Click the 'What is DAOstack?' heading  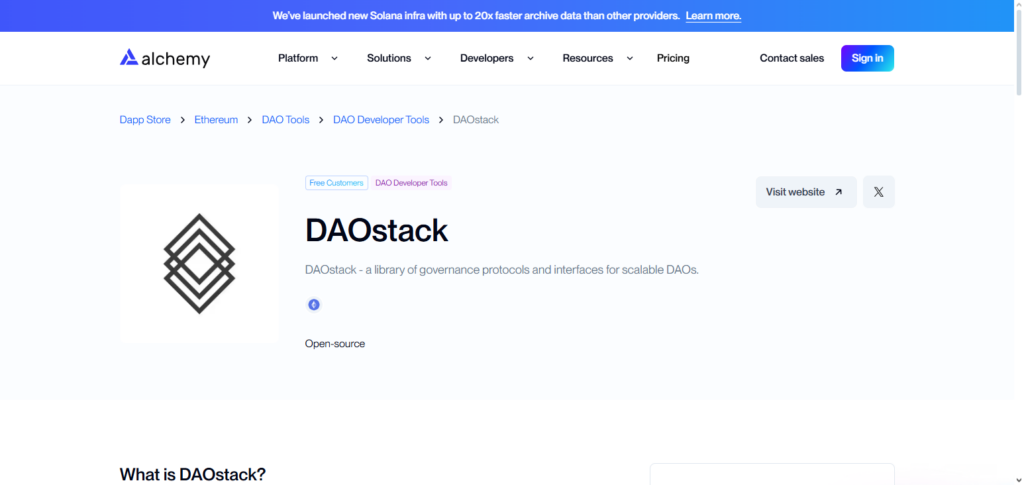pos(193,474)
